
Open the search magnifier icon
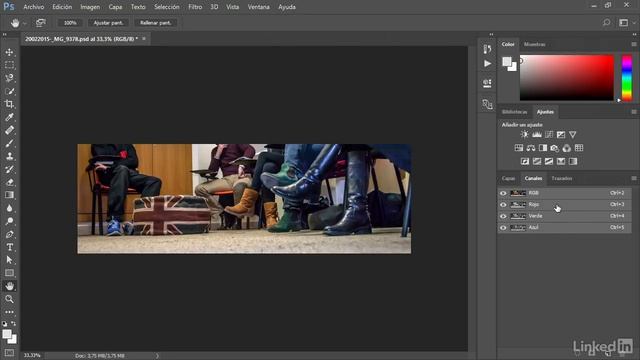pos(607,23)
